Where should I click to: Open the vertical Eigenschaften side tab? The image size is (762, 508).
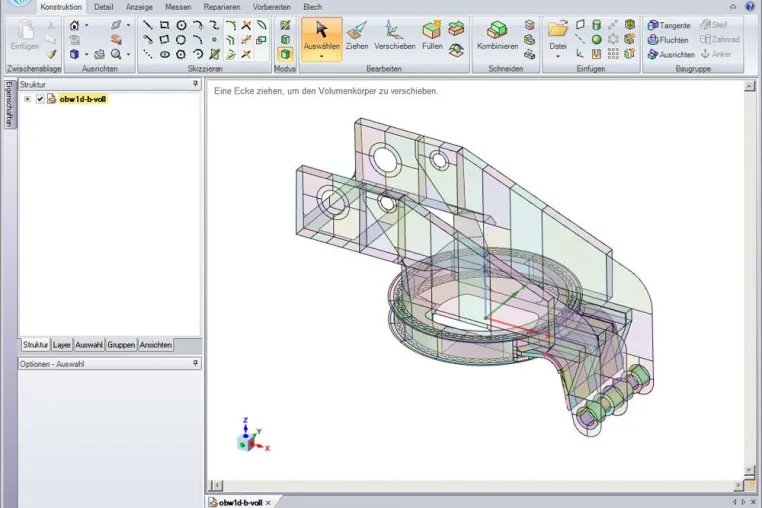tap(9, 104)
